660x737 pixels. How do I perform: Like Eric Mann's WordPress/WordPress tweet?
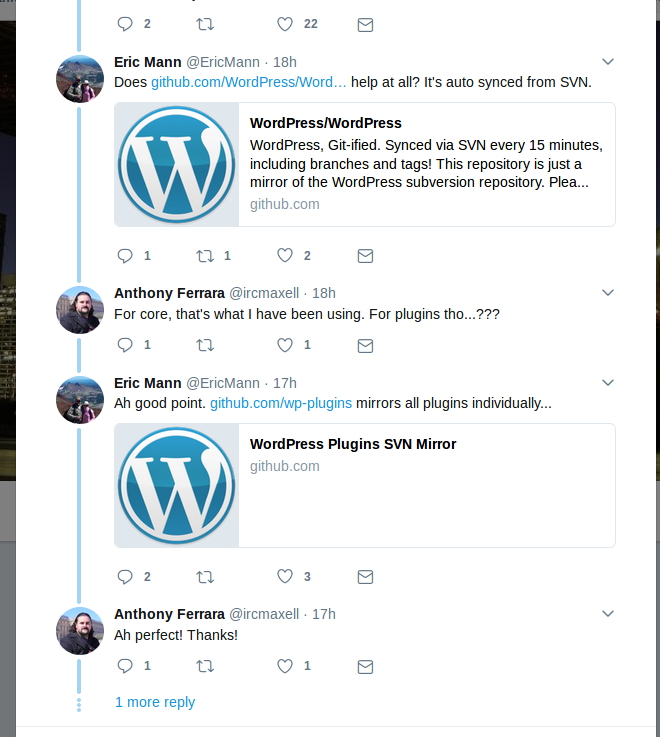(x=285, y=256)
